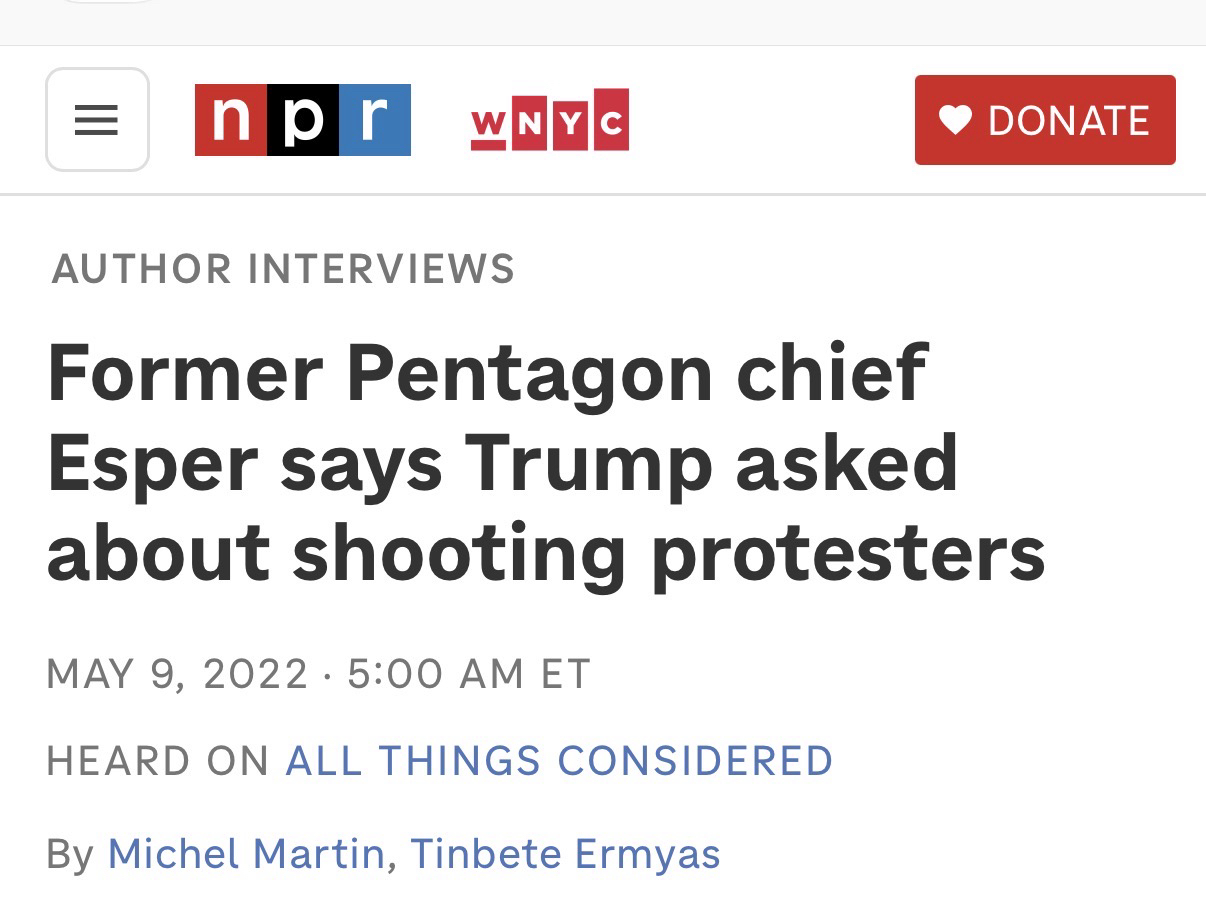
Task: Open Tinbete Ermyas's author page
Action: [x=565, y=854]
